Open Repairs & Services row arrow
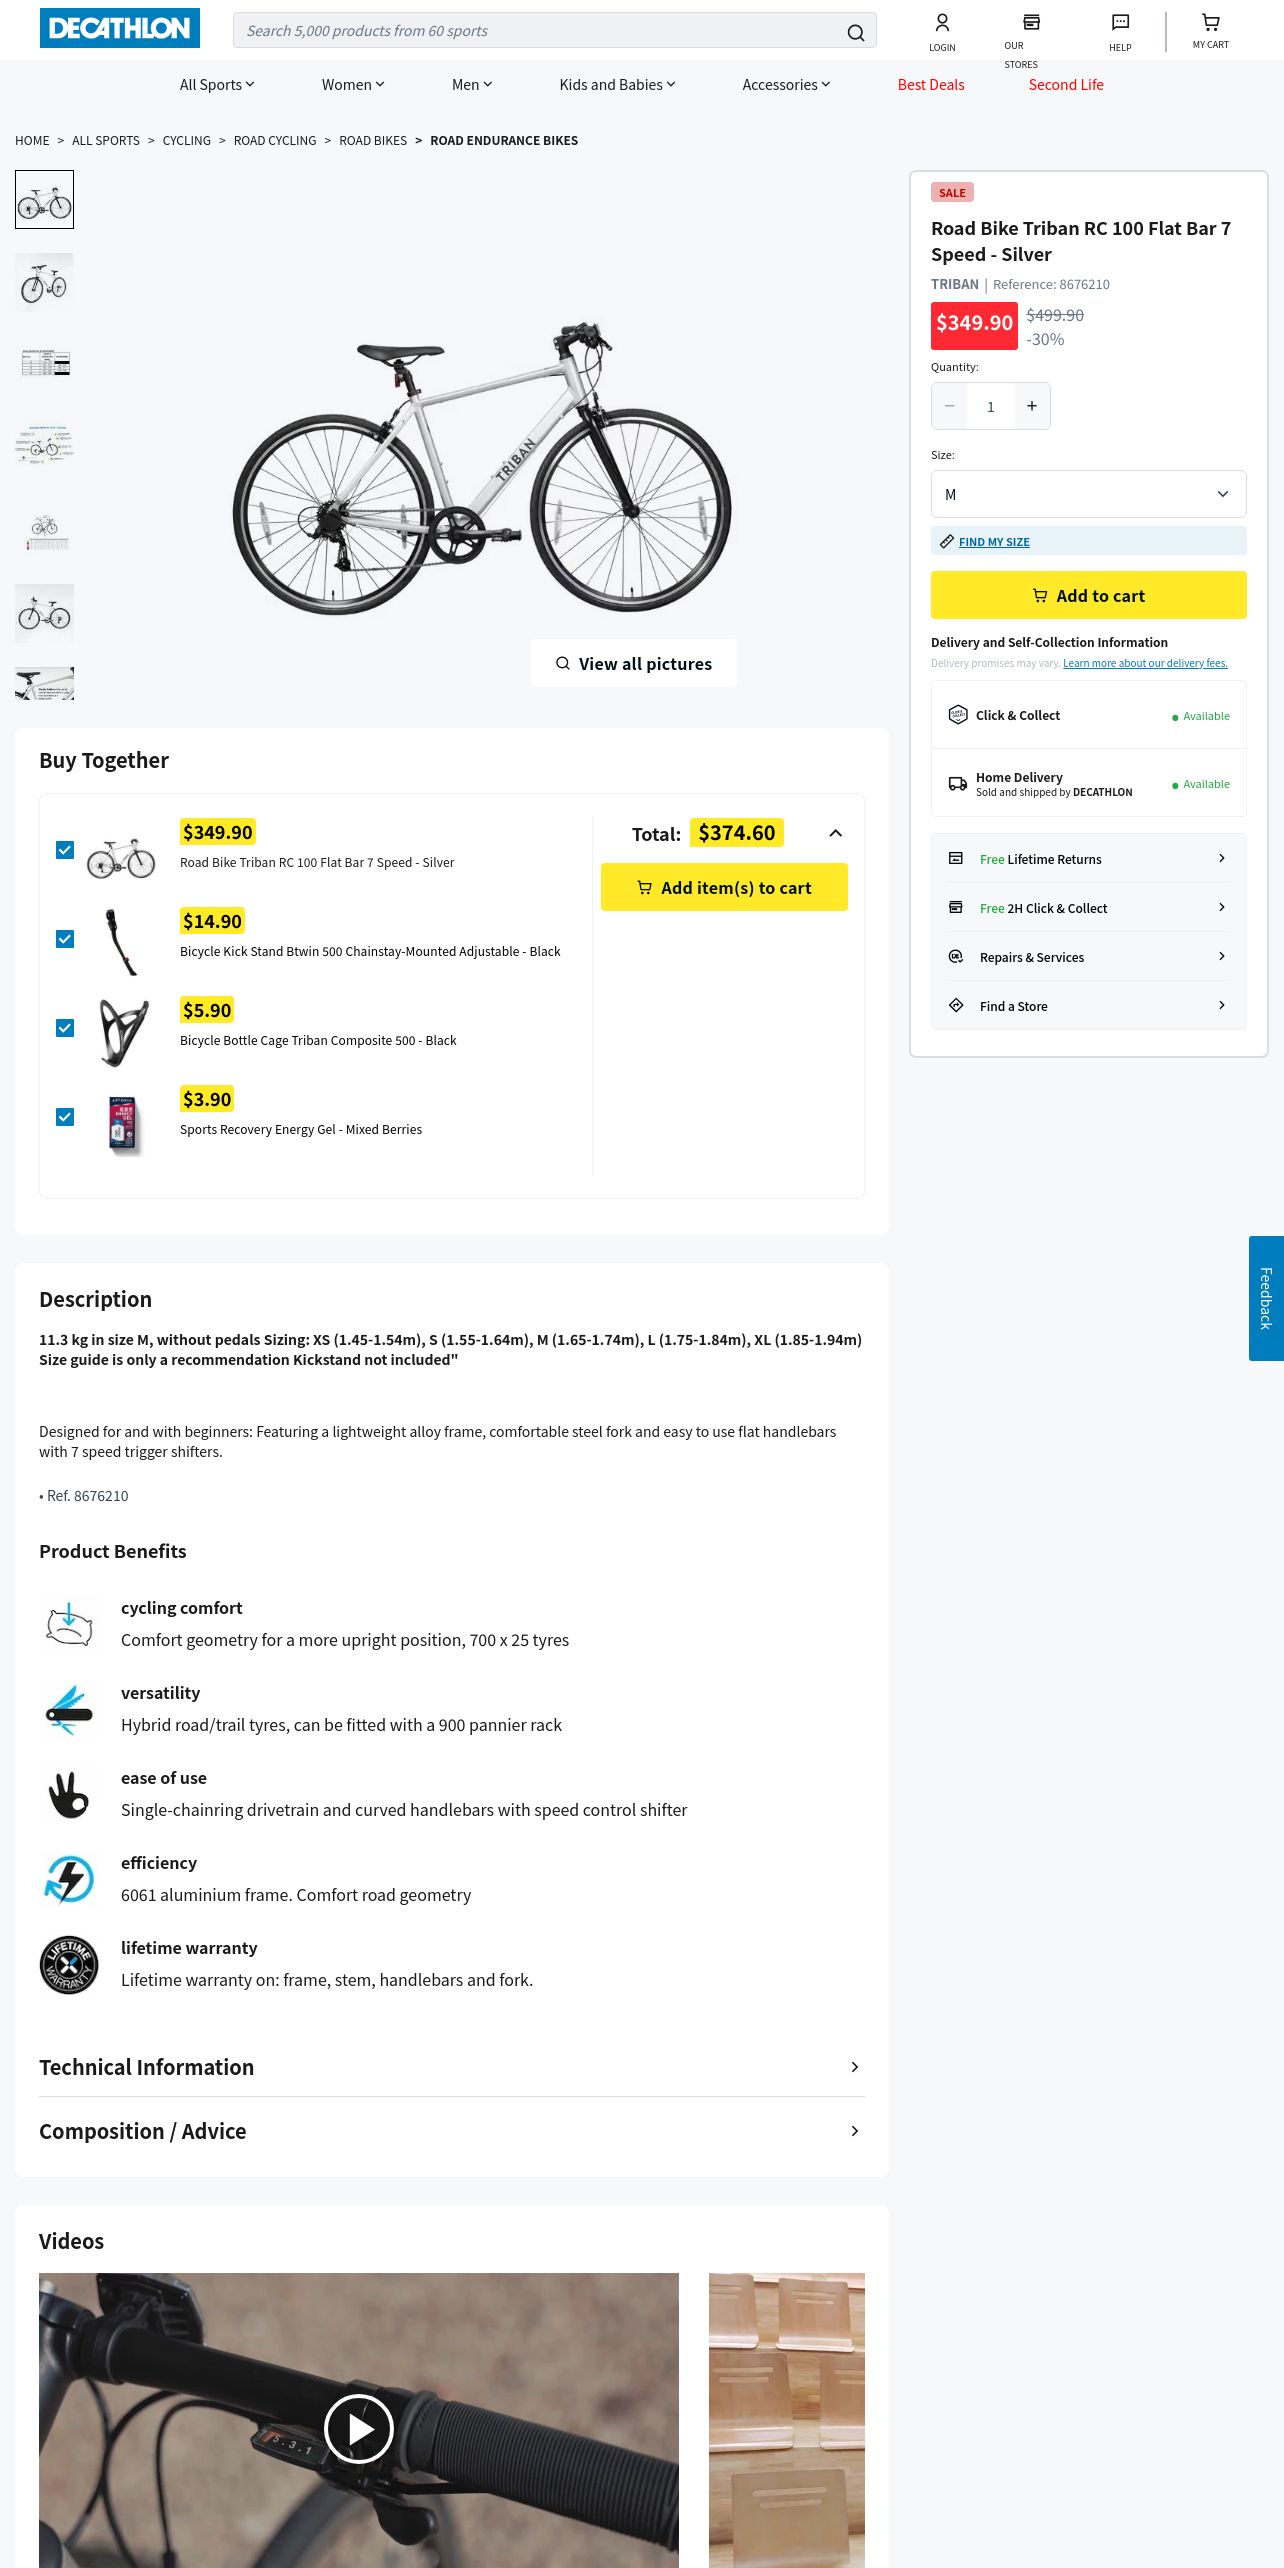The image size is (1284, 2568). click(1222, 956)
